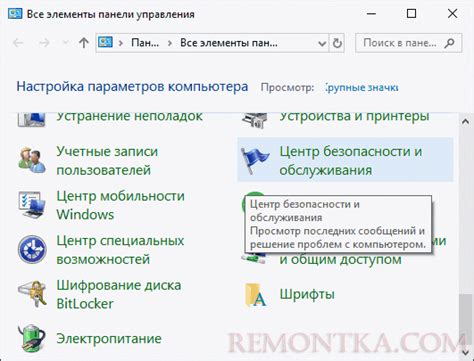Go forward with the Forward arrow
474x361 pixels.
pyautogui.click(x=44, y=43)
